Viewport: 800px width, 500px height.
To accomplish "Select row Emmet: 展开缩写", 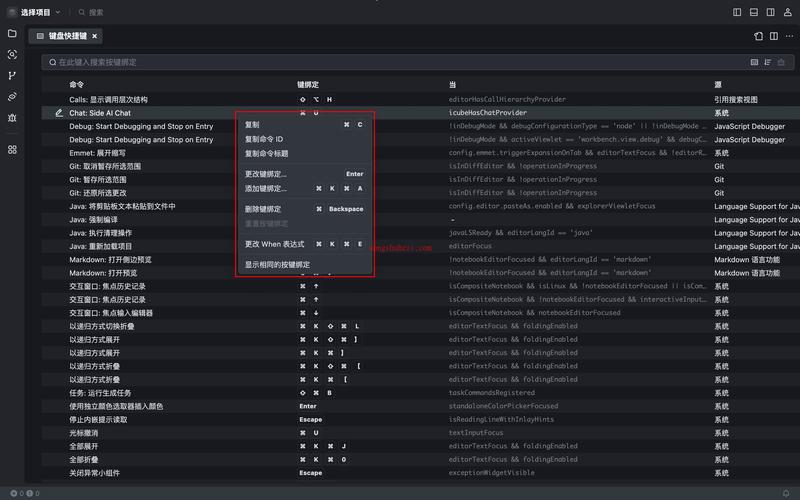I will tap(420, 153).
